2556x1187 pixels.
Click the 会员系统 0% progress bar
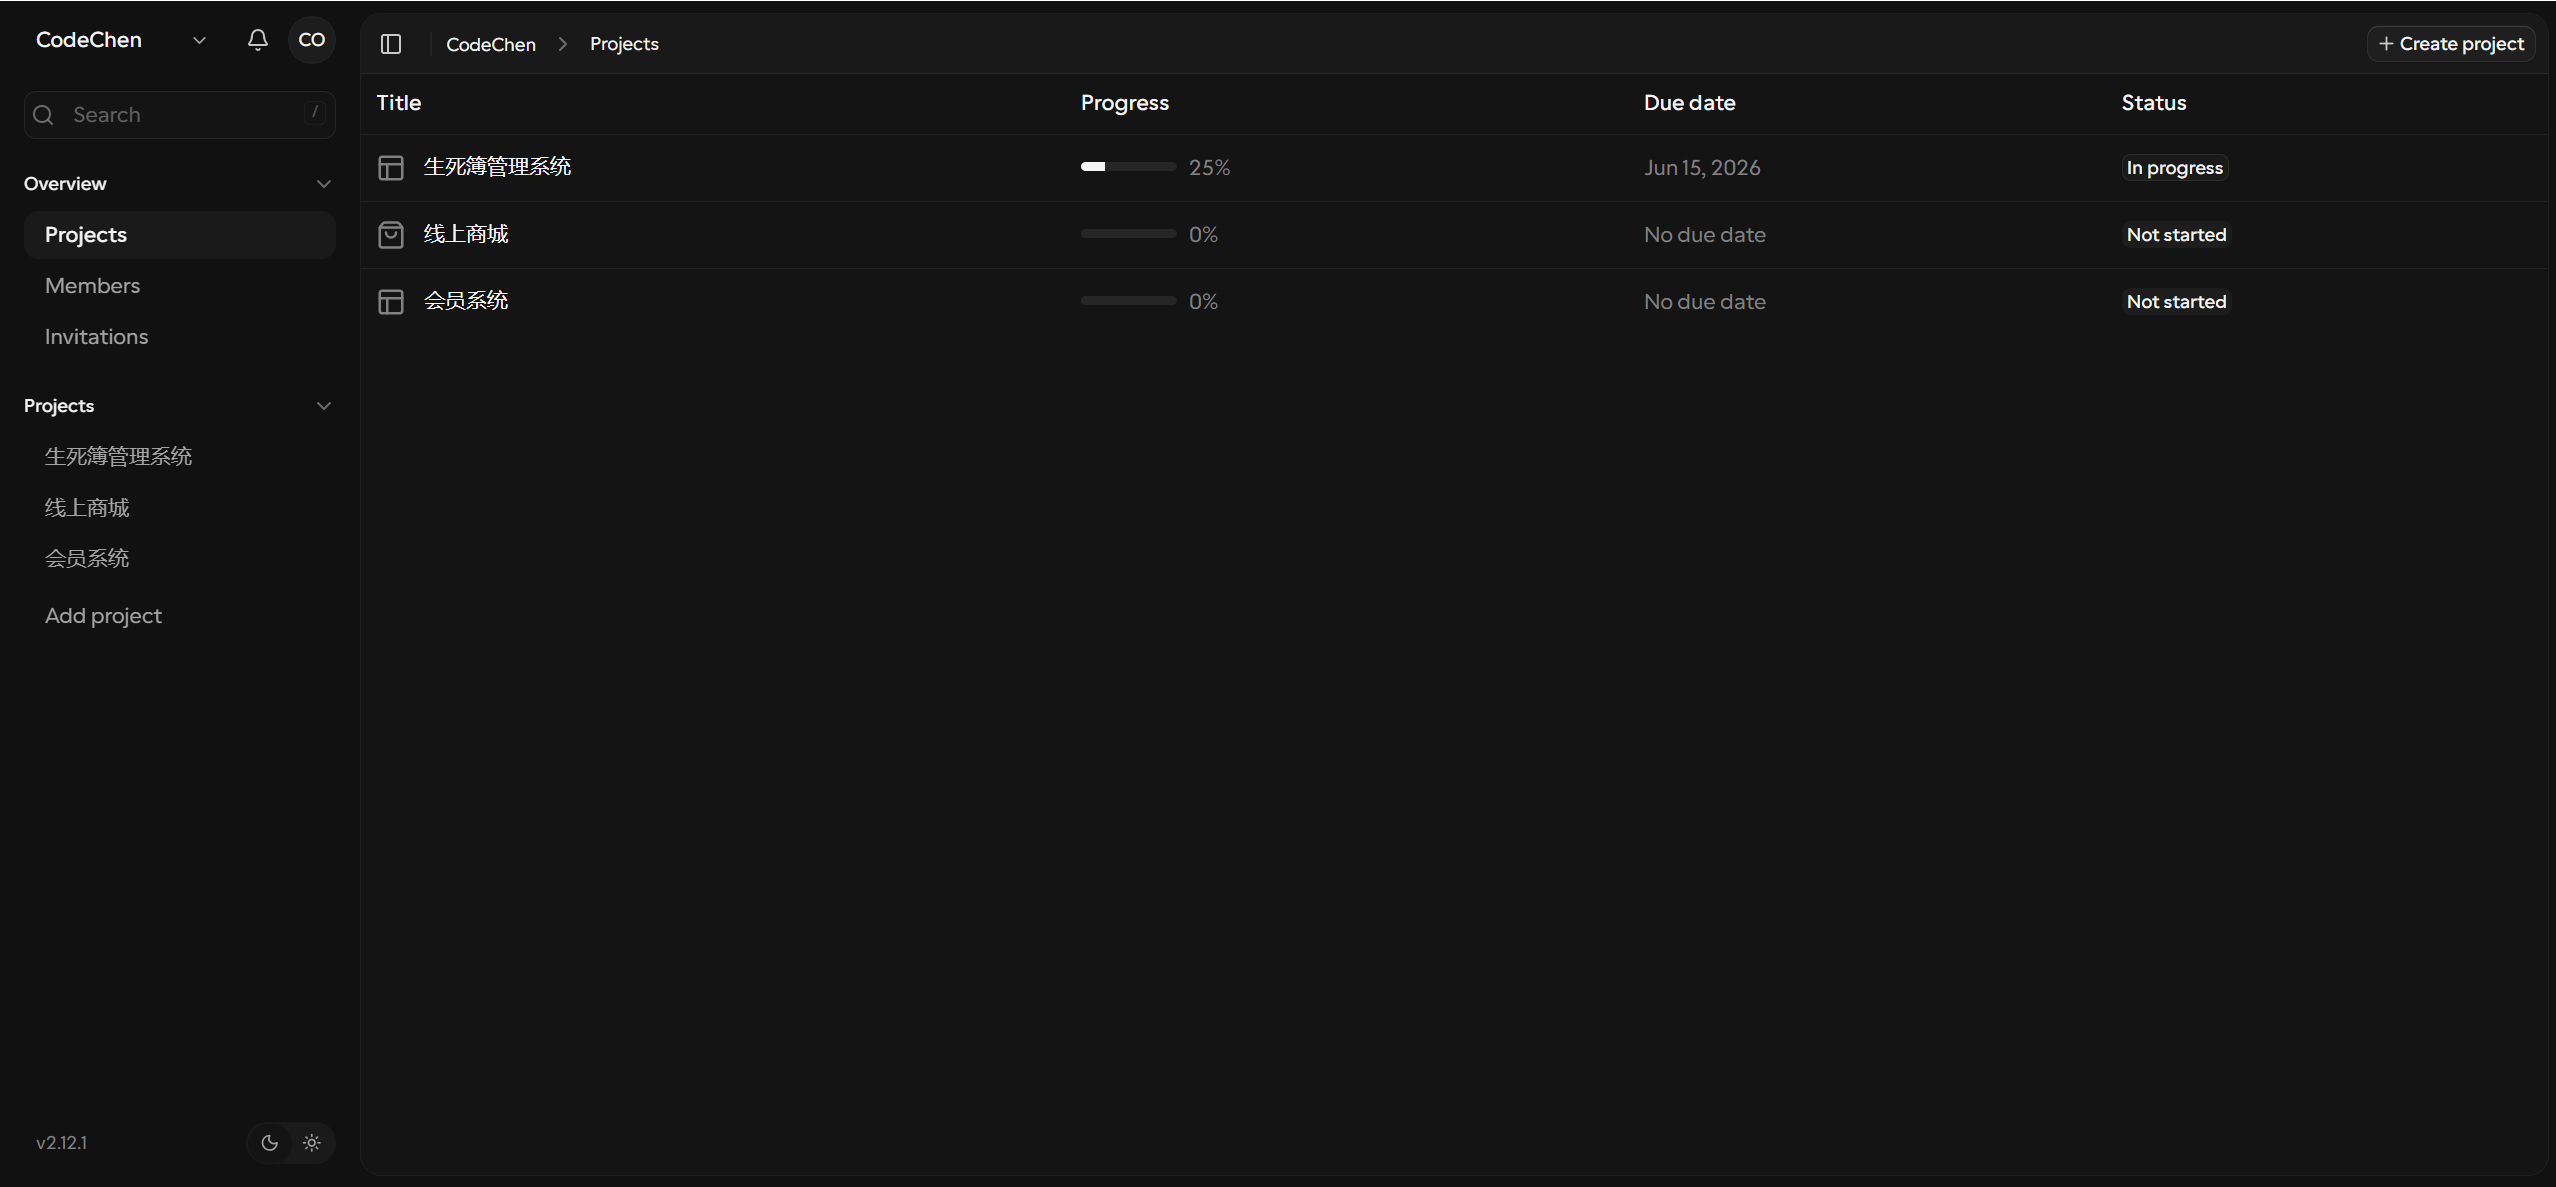(1128, 301)
